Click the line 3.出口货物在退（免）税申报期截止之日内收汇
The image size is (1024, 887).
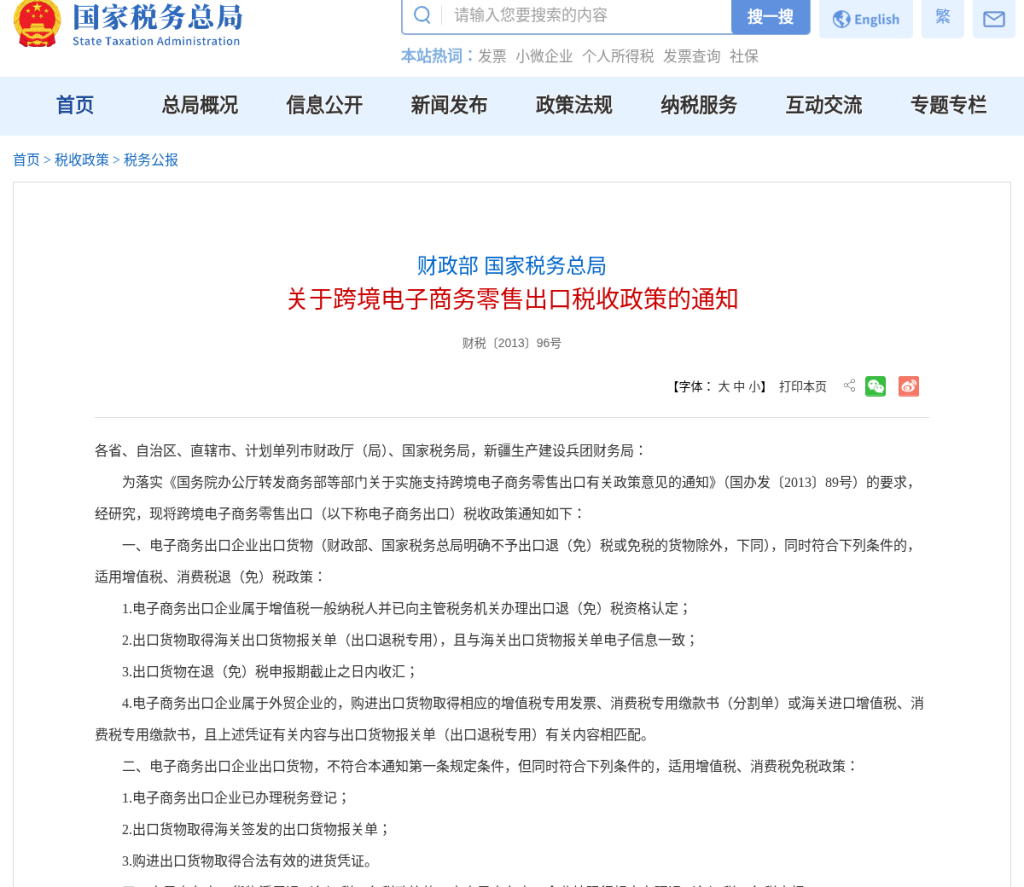click(270, 671)
